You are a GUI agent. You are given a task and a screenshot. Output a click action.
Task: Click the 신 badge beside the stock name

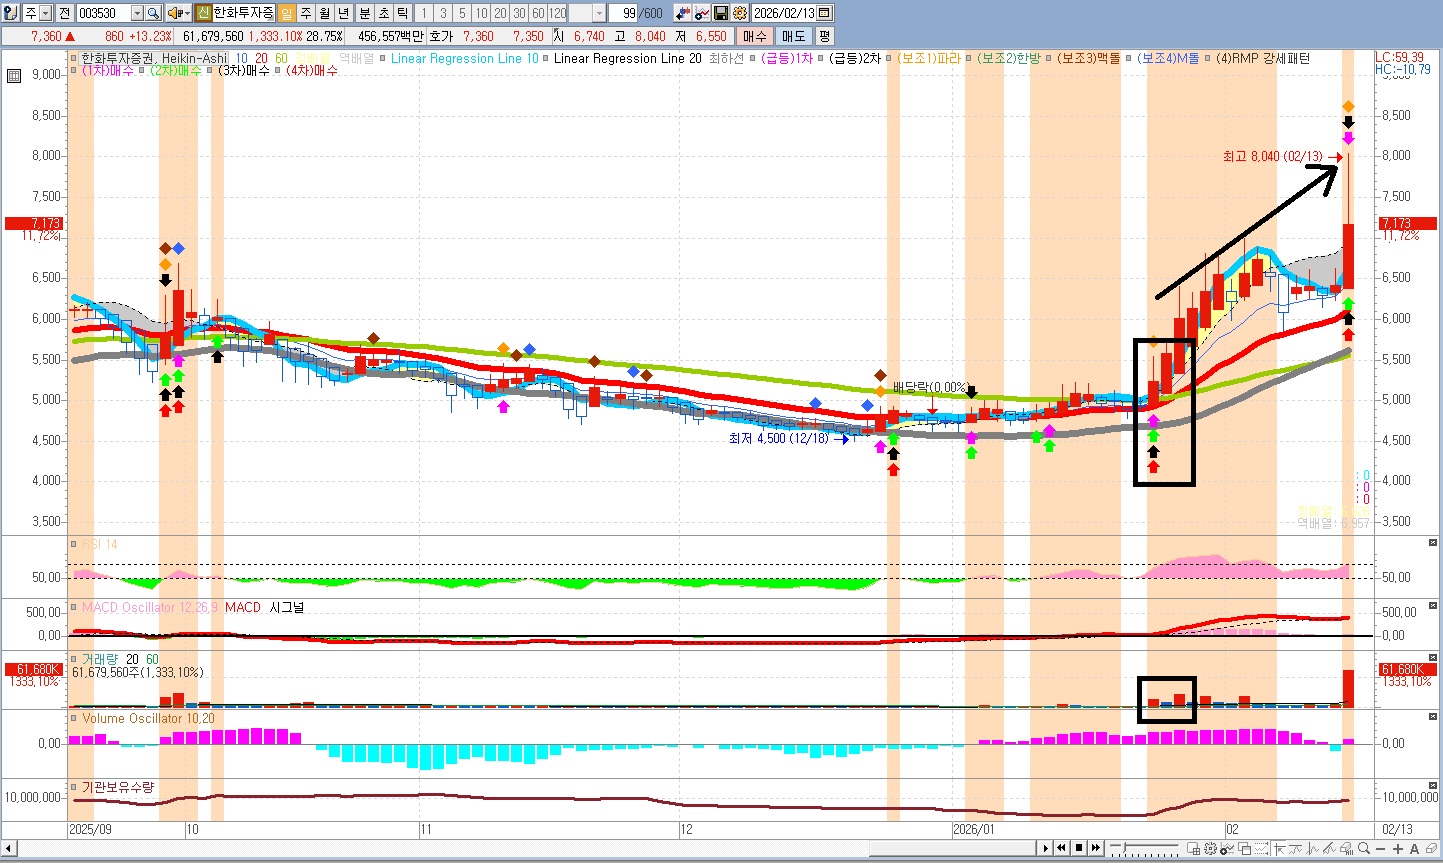[203, 13]
